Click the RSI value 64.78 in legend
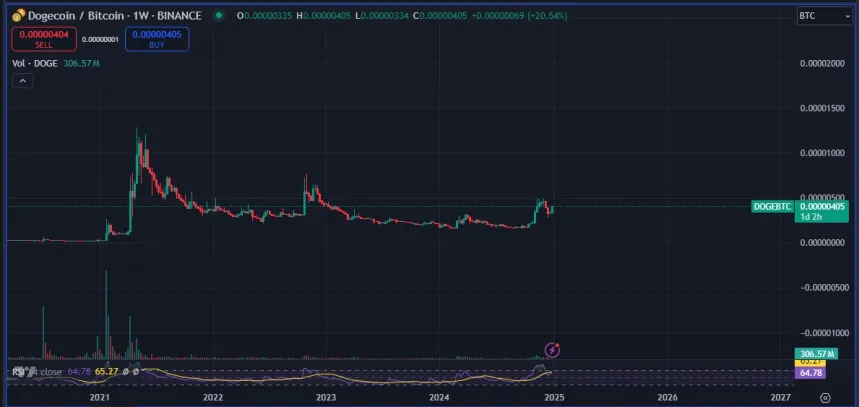 [x=79, y=371]
